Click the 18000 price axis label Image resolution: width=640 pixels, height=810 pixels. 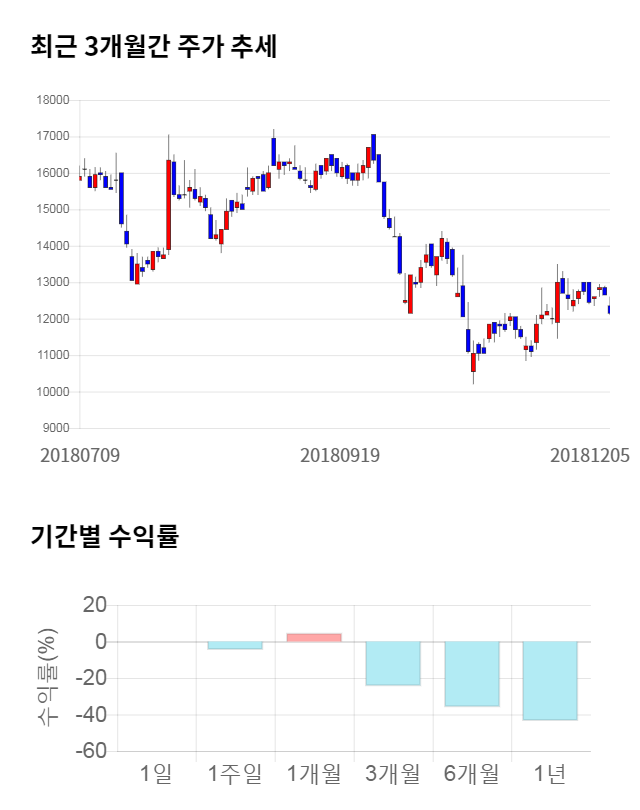[x=51, y=100]
